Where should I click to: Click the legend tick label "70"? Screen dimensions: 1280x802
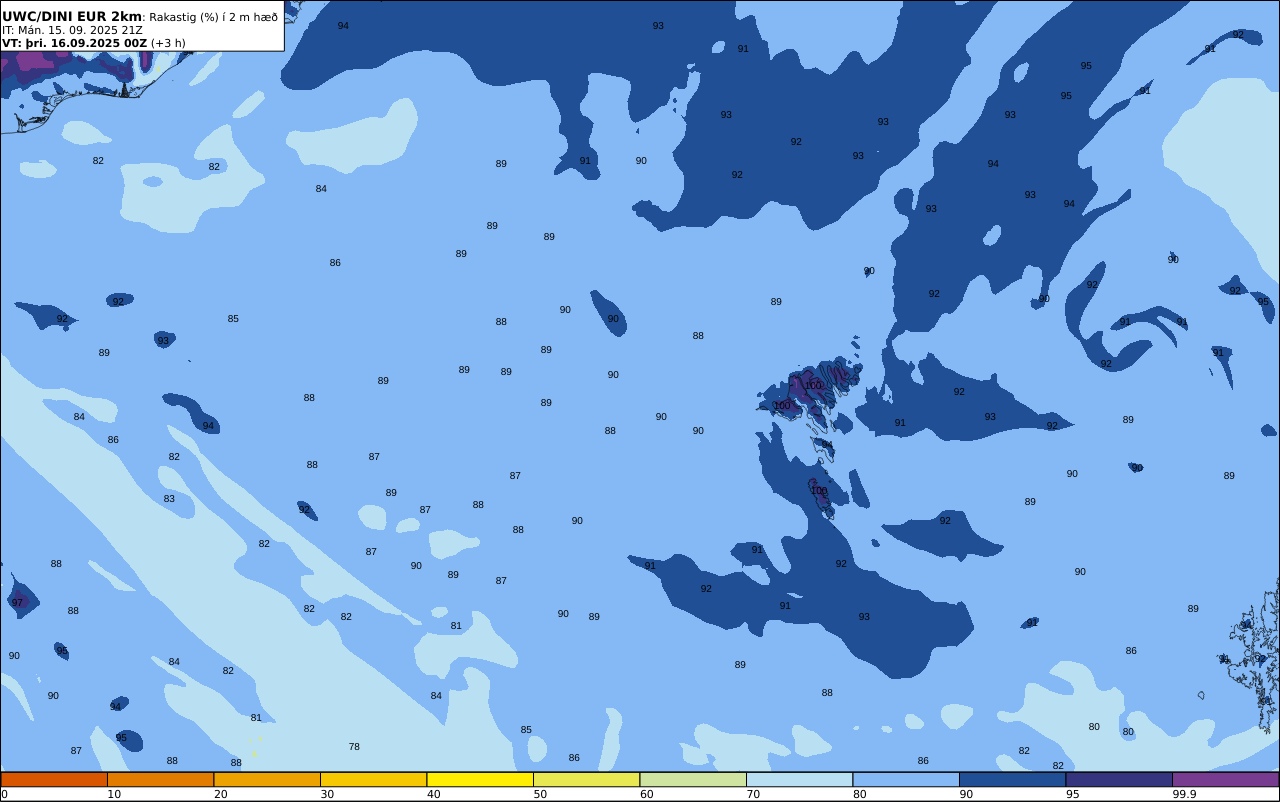753,794
